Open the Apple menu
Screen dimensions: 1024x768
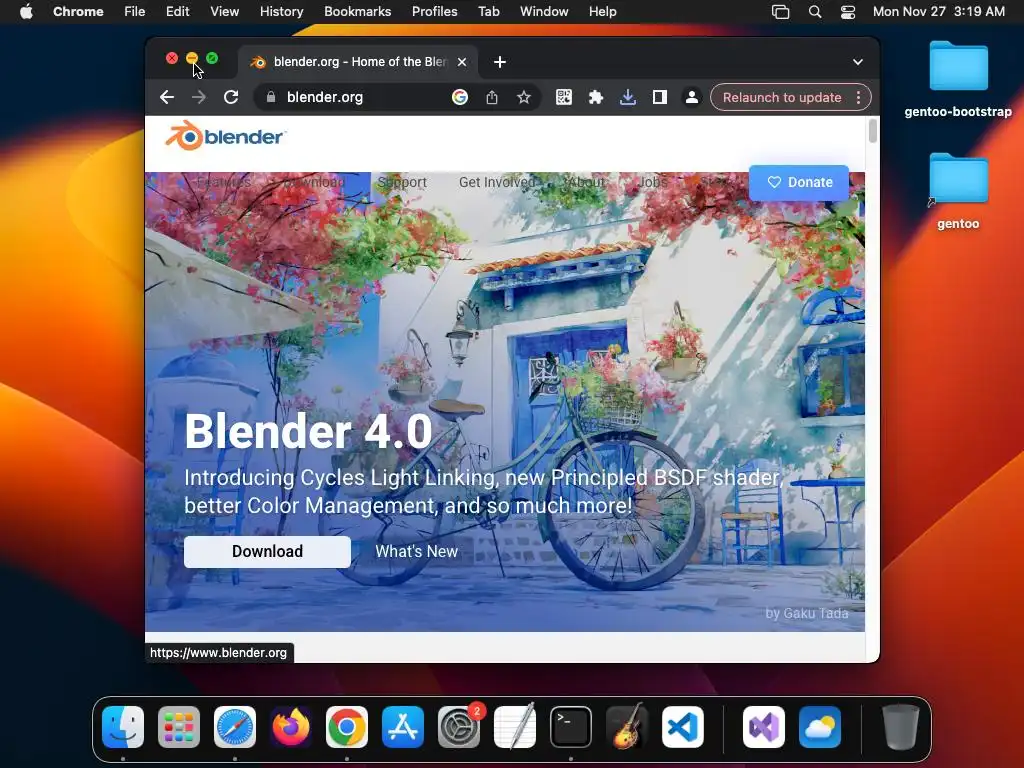(x=26, y=12)
